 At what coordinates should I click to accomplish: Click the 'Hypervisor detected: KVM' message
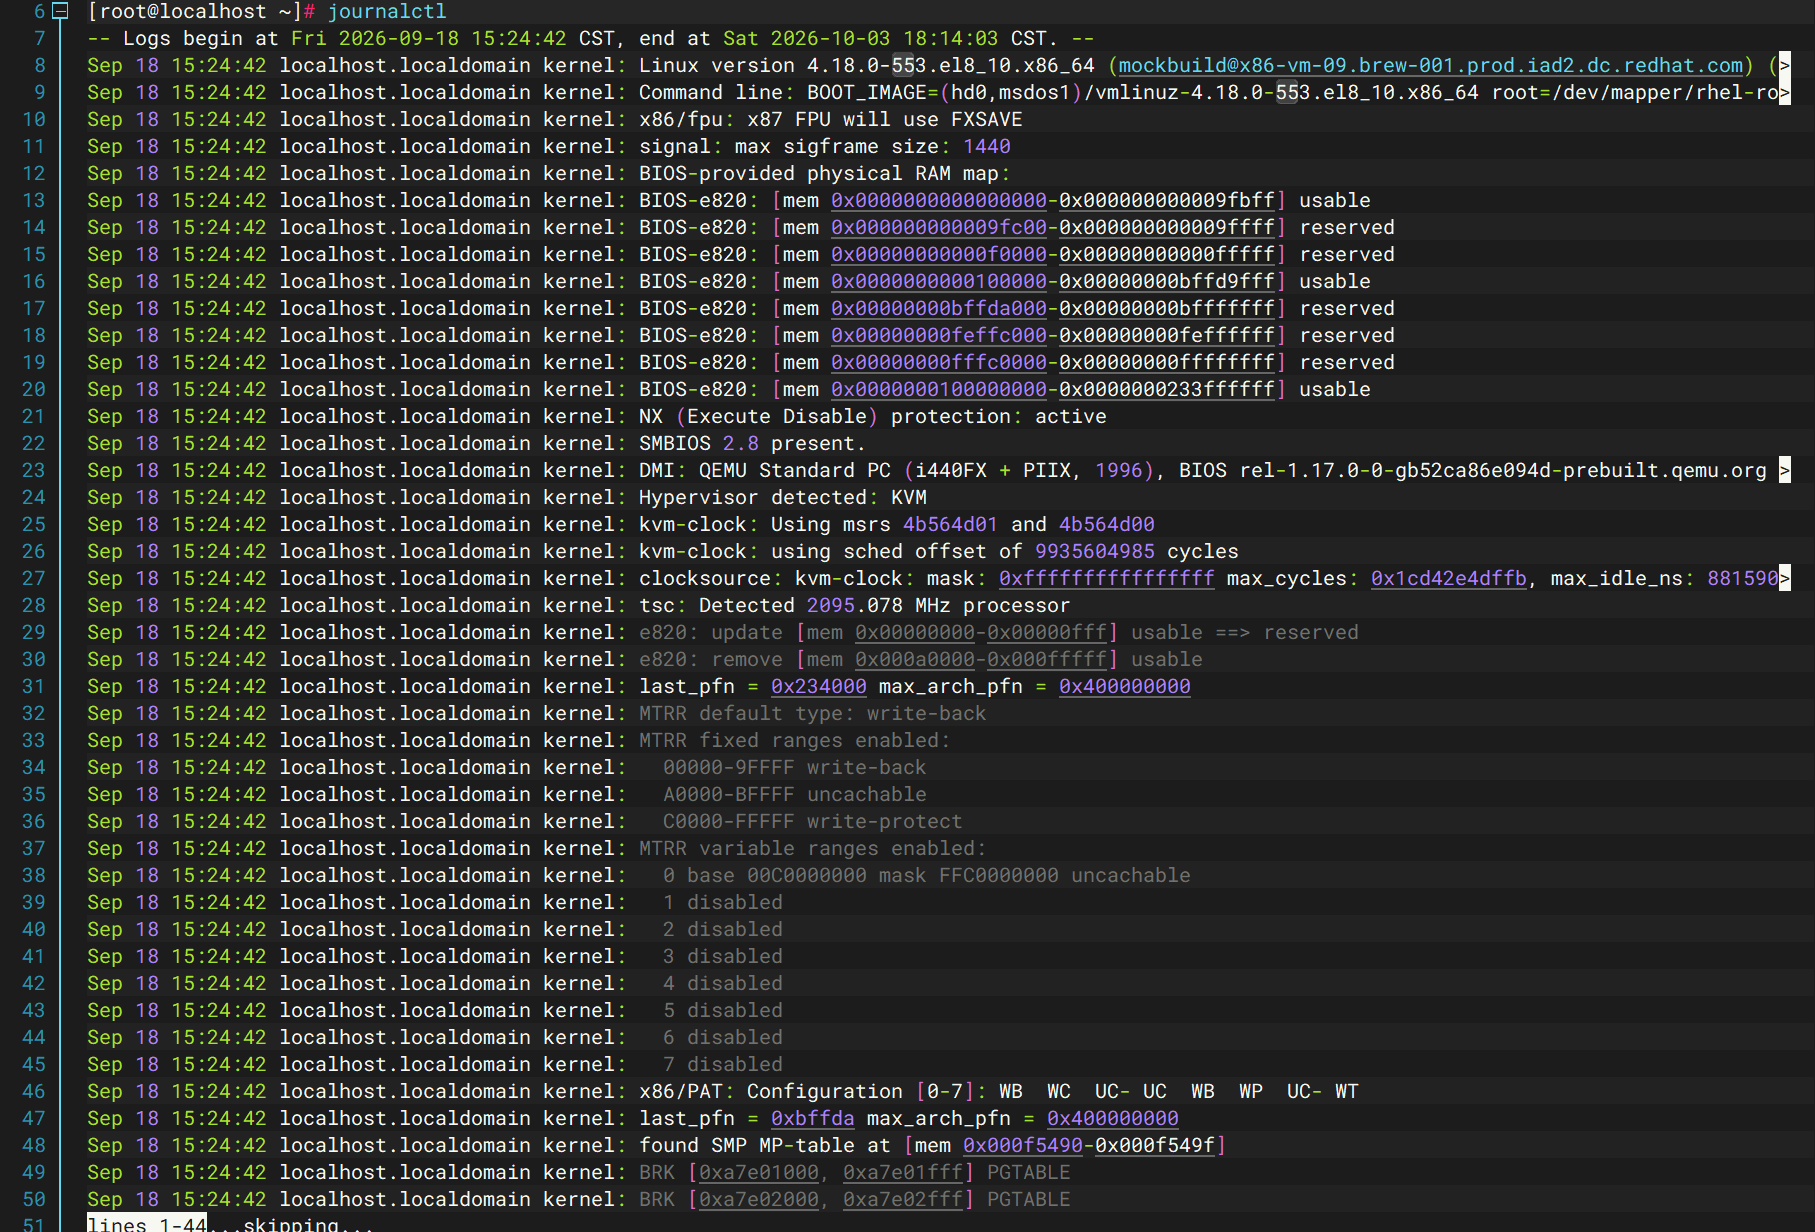point(783,497)
